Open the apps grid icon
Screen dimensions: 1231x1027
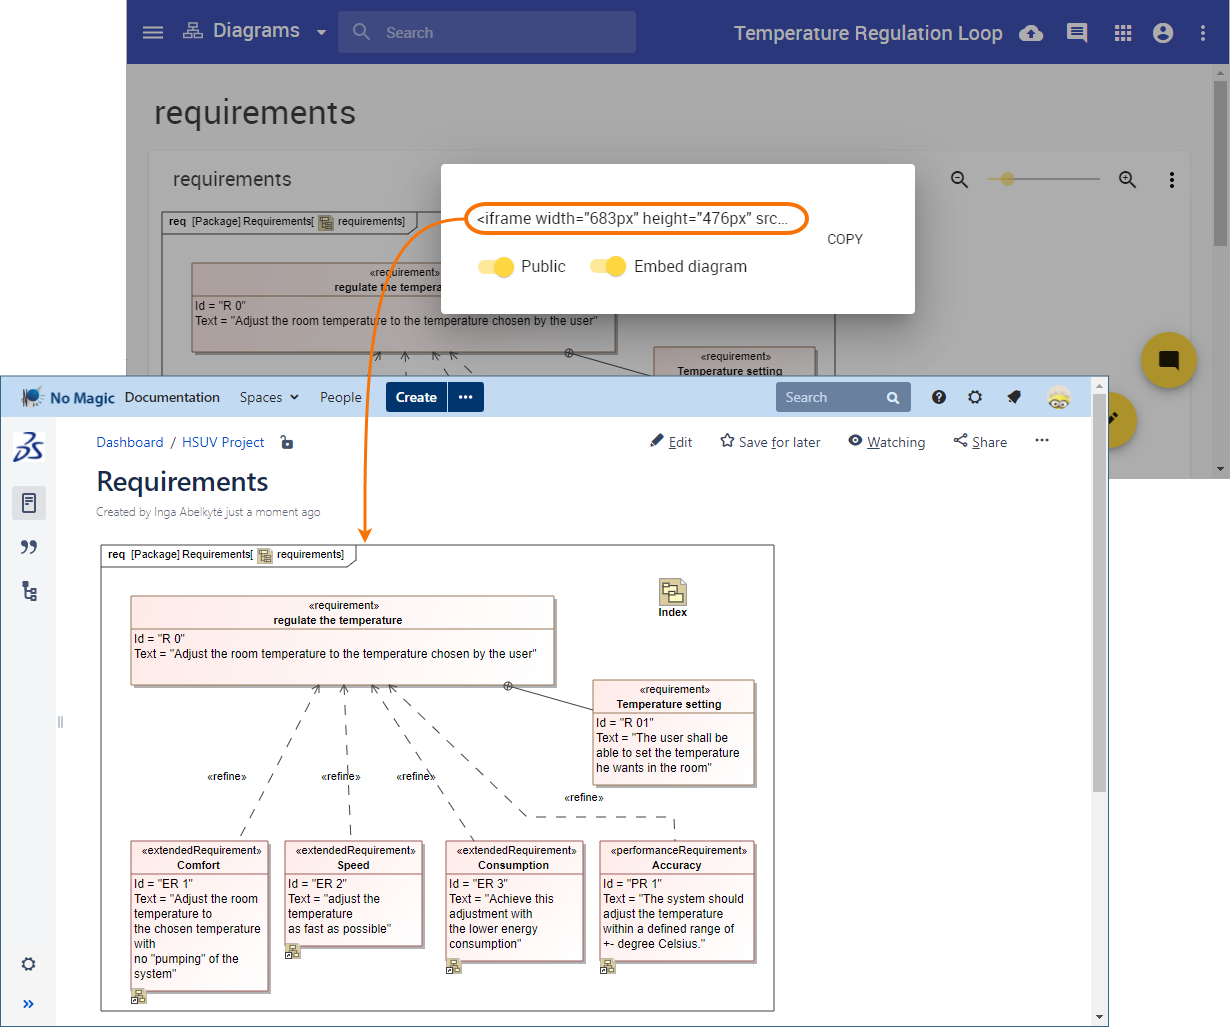(1123, 33)
